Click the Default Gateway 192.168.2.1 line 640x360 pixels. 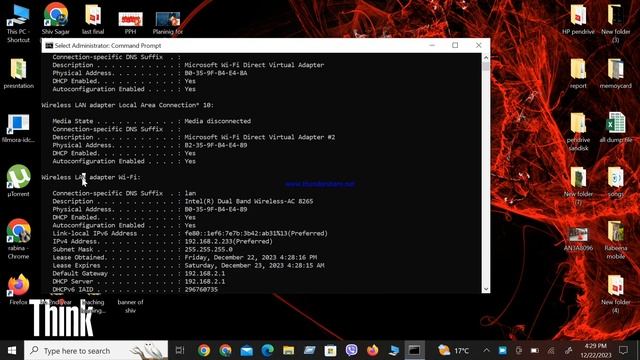(139, 273)
